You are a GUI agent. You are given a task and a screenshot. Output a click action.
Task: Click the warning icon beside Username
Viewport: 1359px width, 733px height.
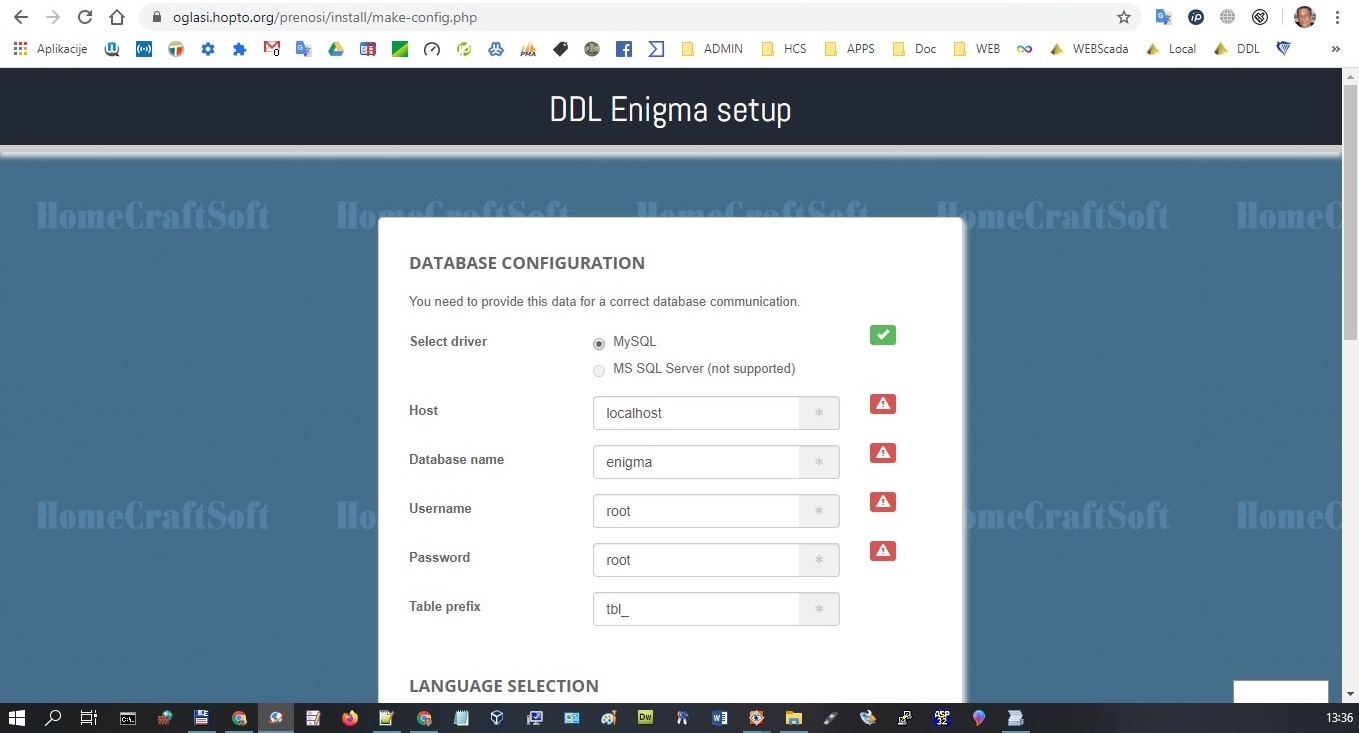(883, 502)
